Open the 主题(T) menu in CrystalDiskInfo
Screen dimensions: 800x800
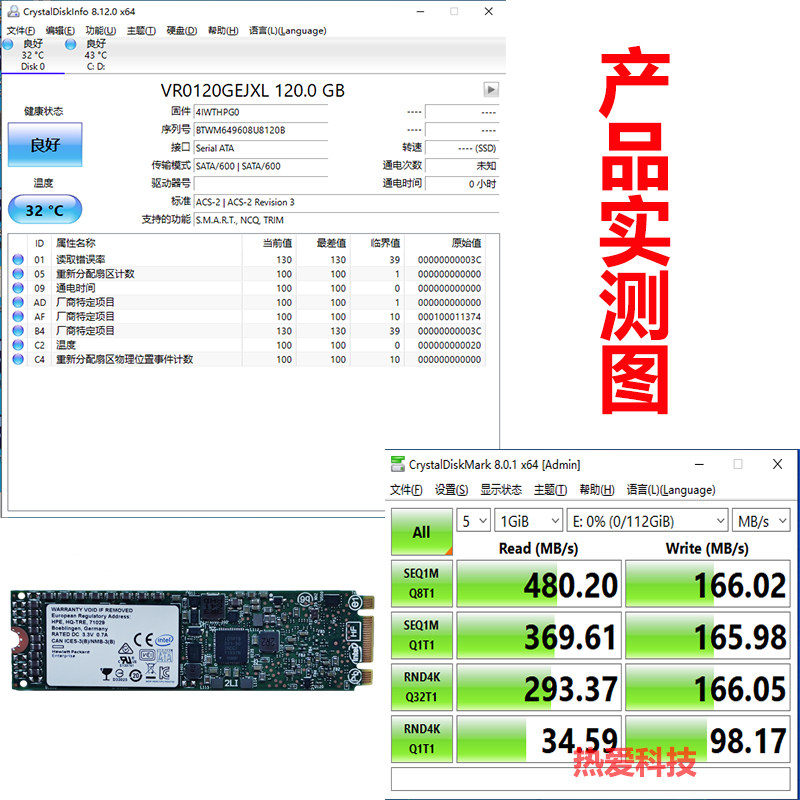click(141, 31)
